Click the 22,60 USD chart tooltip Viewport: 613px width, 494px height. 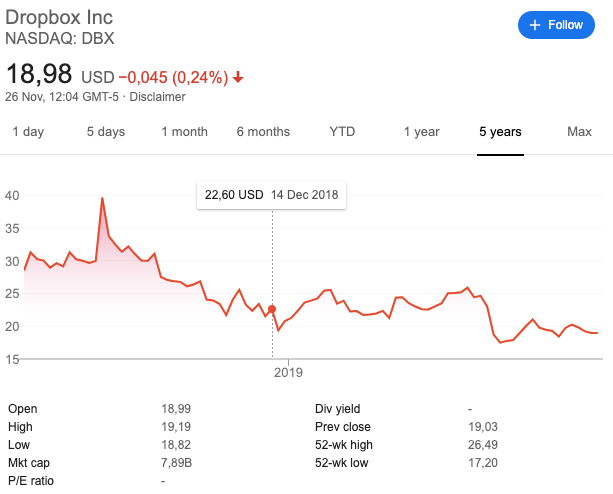click(271, 195)
